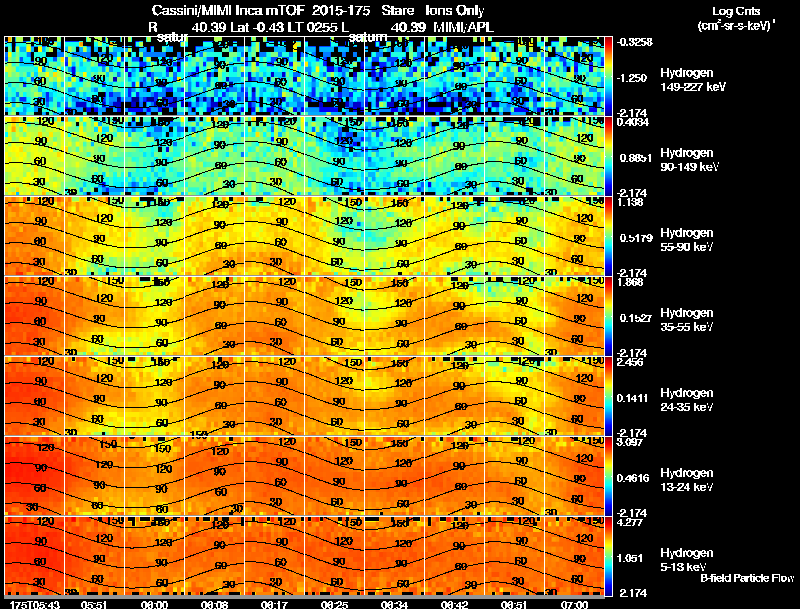This screenshot has width=800, height=609.
Task: Click the 0.4034 colorbar value
Action: tap(633, 122)
